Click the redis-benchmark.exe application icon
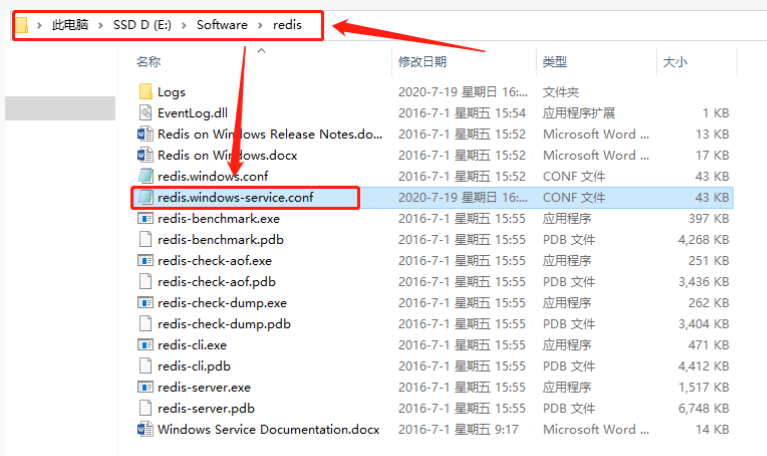The image size is (767, 456). 145,218
